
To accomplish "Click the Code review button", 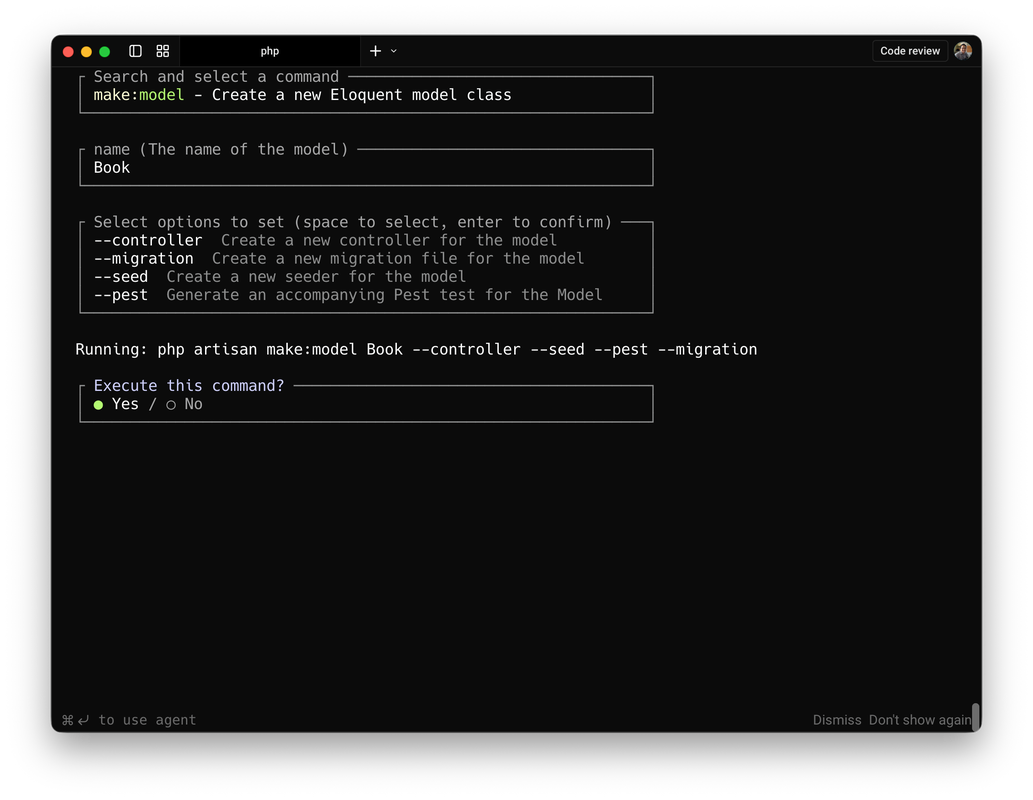I will click(909, 51).
